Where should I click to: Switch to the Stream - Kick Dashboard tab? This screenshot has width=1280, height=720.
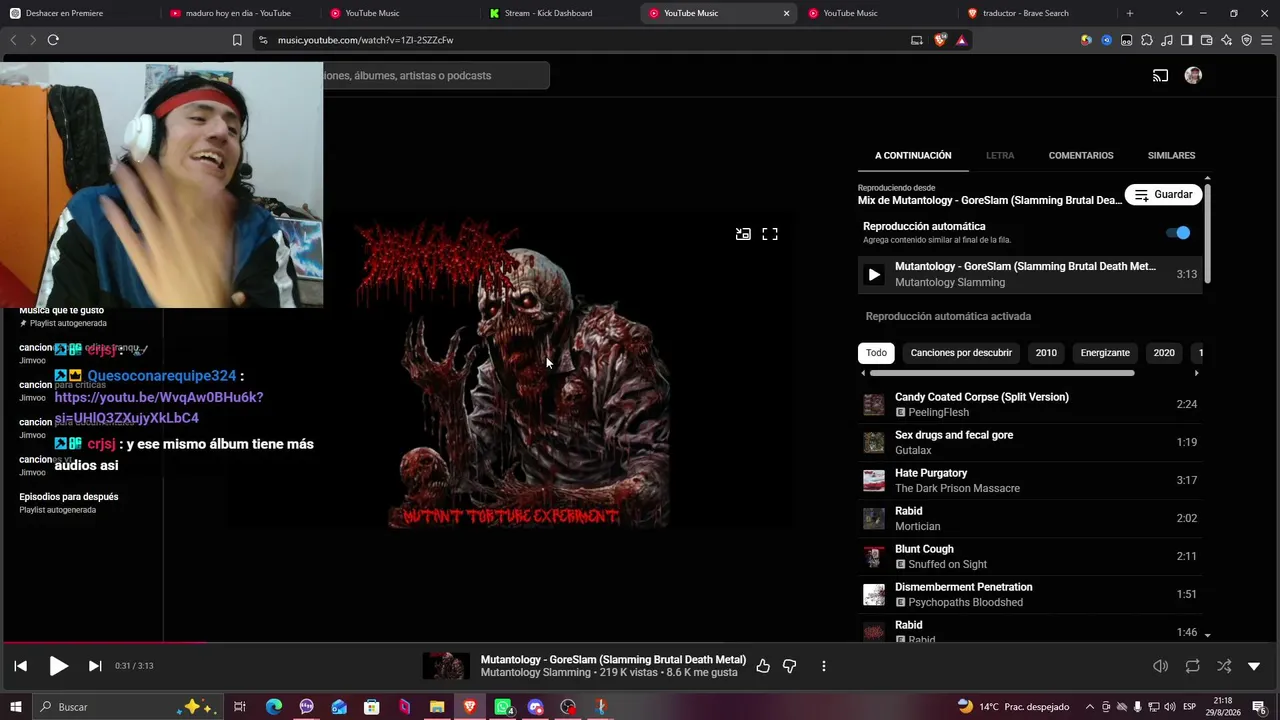[x=558, y=13]
